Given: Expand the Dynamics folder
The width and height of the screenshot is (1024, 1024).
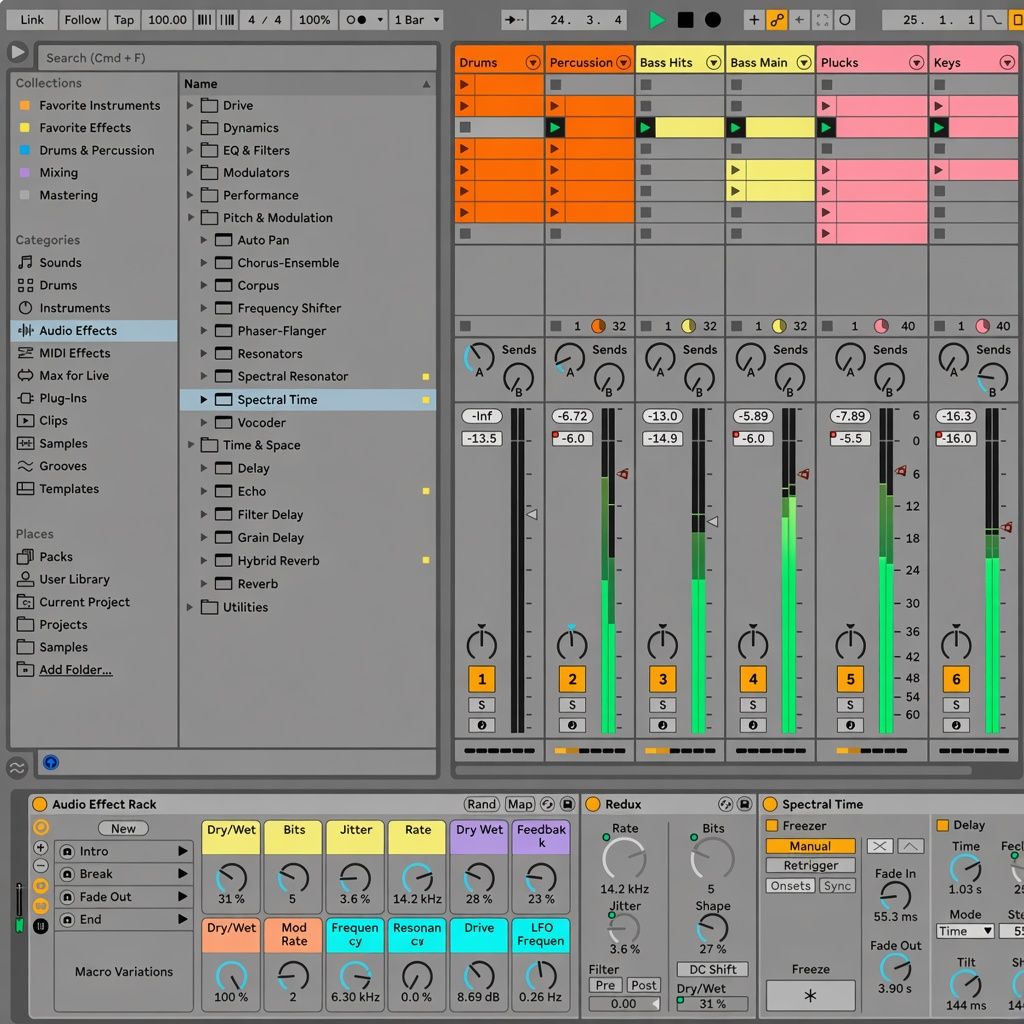Looking at the screenshot, I should click(x=190, y=128).
